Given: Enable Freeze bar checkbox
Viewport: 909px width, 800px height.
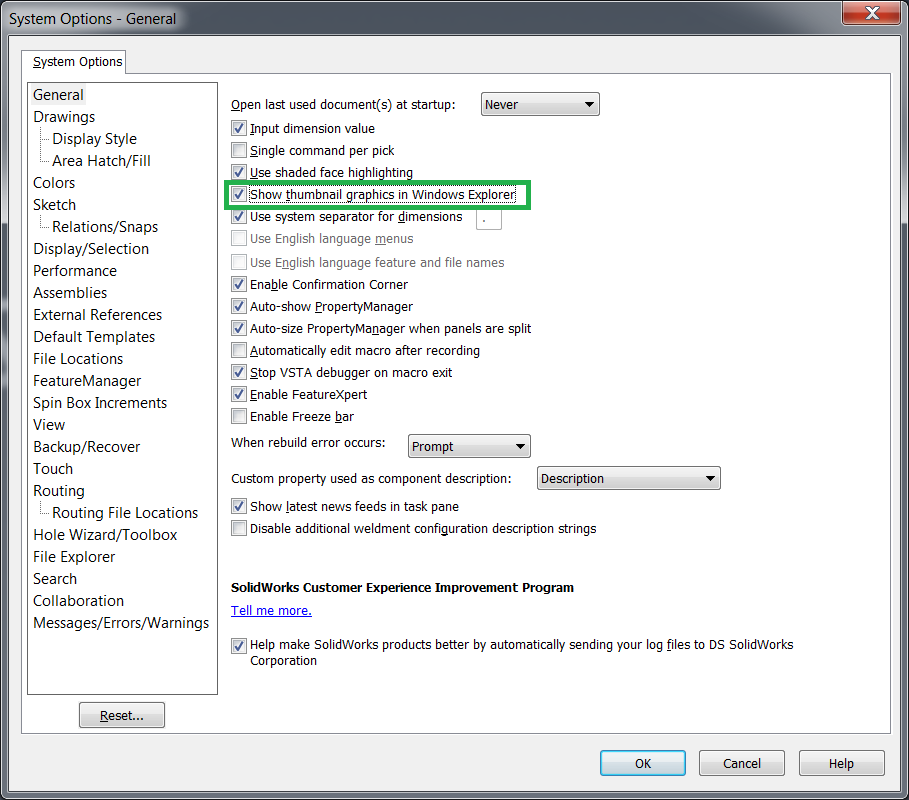Looking at the screenshot, I should pyautogui.click(x=238, y=416).
